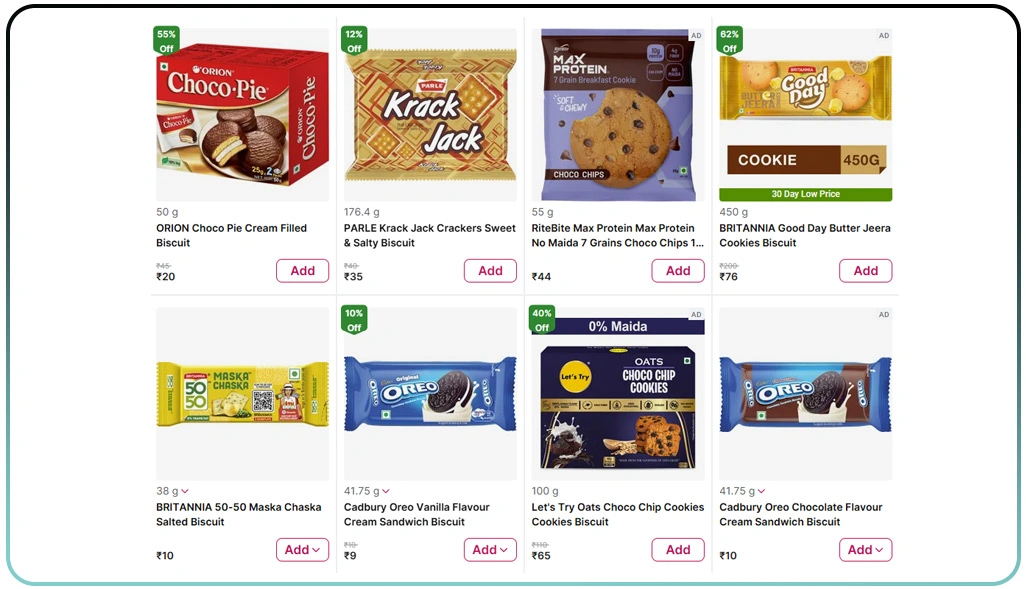
Task: Open Add dropdown for Oreo Chocolate biscuit
Action: (x=865, y=550)
